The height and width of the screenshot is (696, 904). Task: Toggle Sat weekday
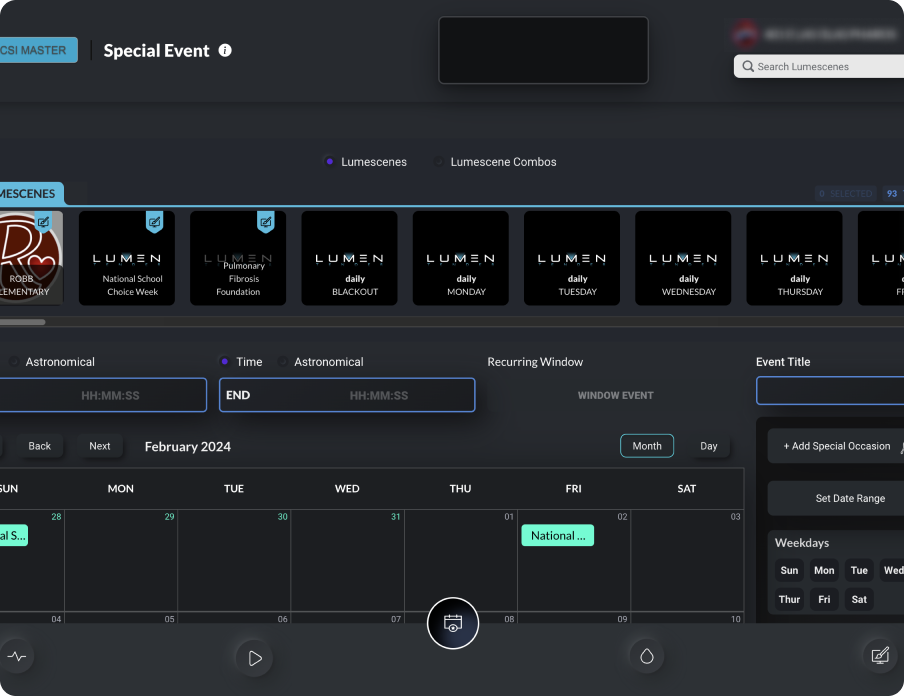coord(859,599)
